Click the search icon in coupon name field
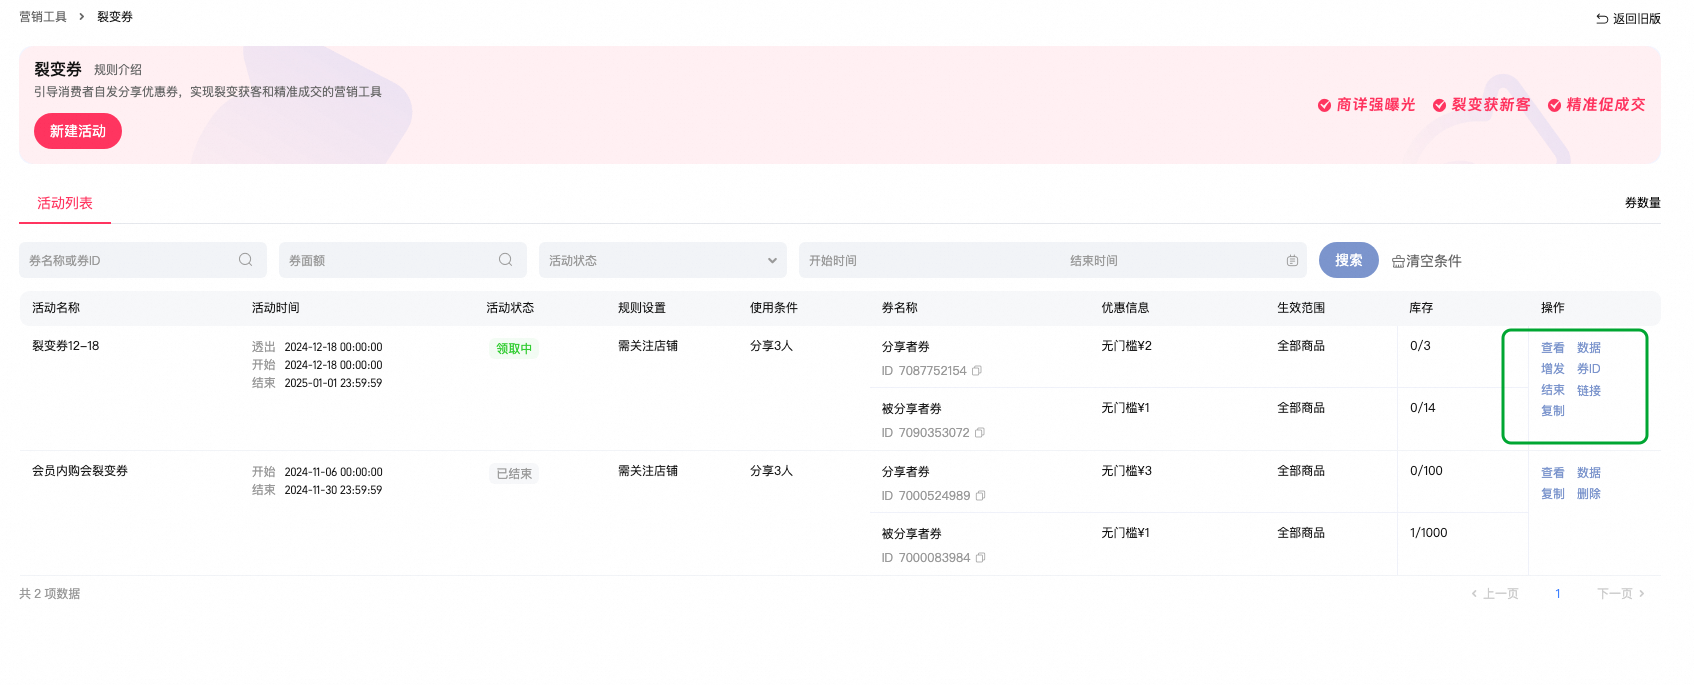 tap(245, 260)
